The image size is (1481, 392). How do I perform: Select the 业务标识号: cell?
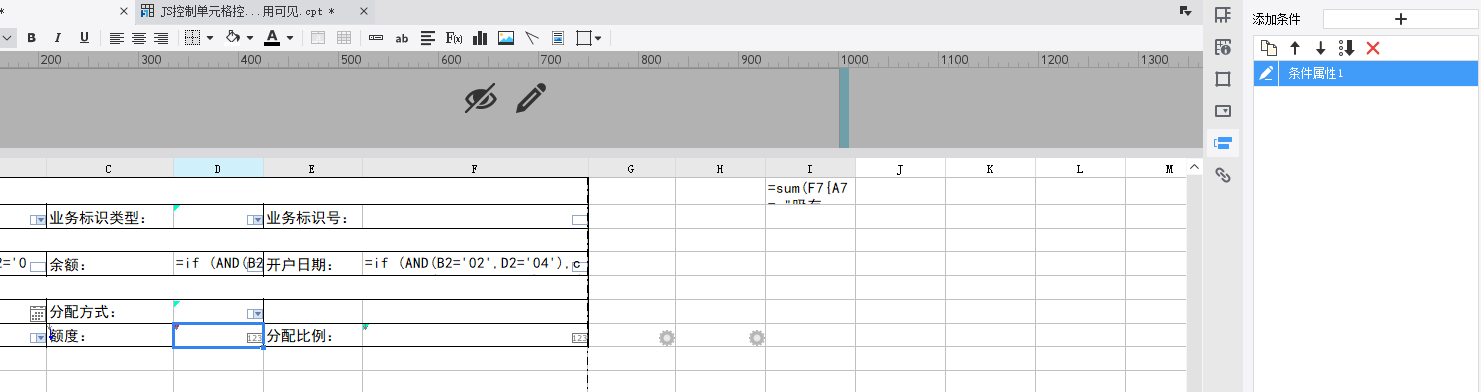pyautogui.click(x=313, y=217)
